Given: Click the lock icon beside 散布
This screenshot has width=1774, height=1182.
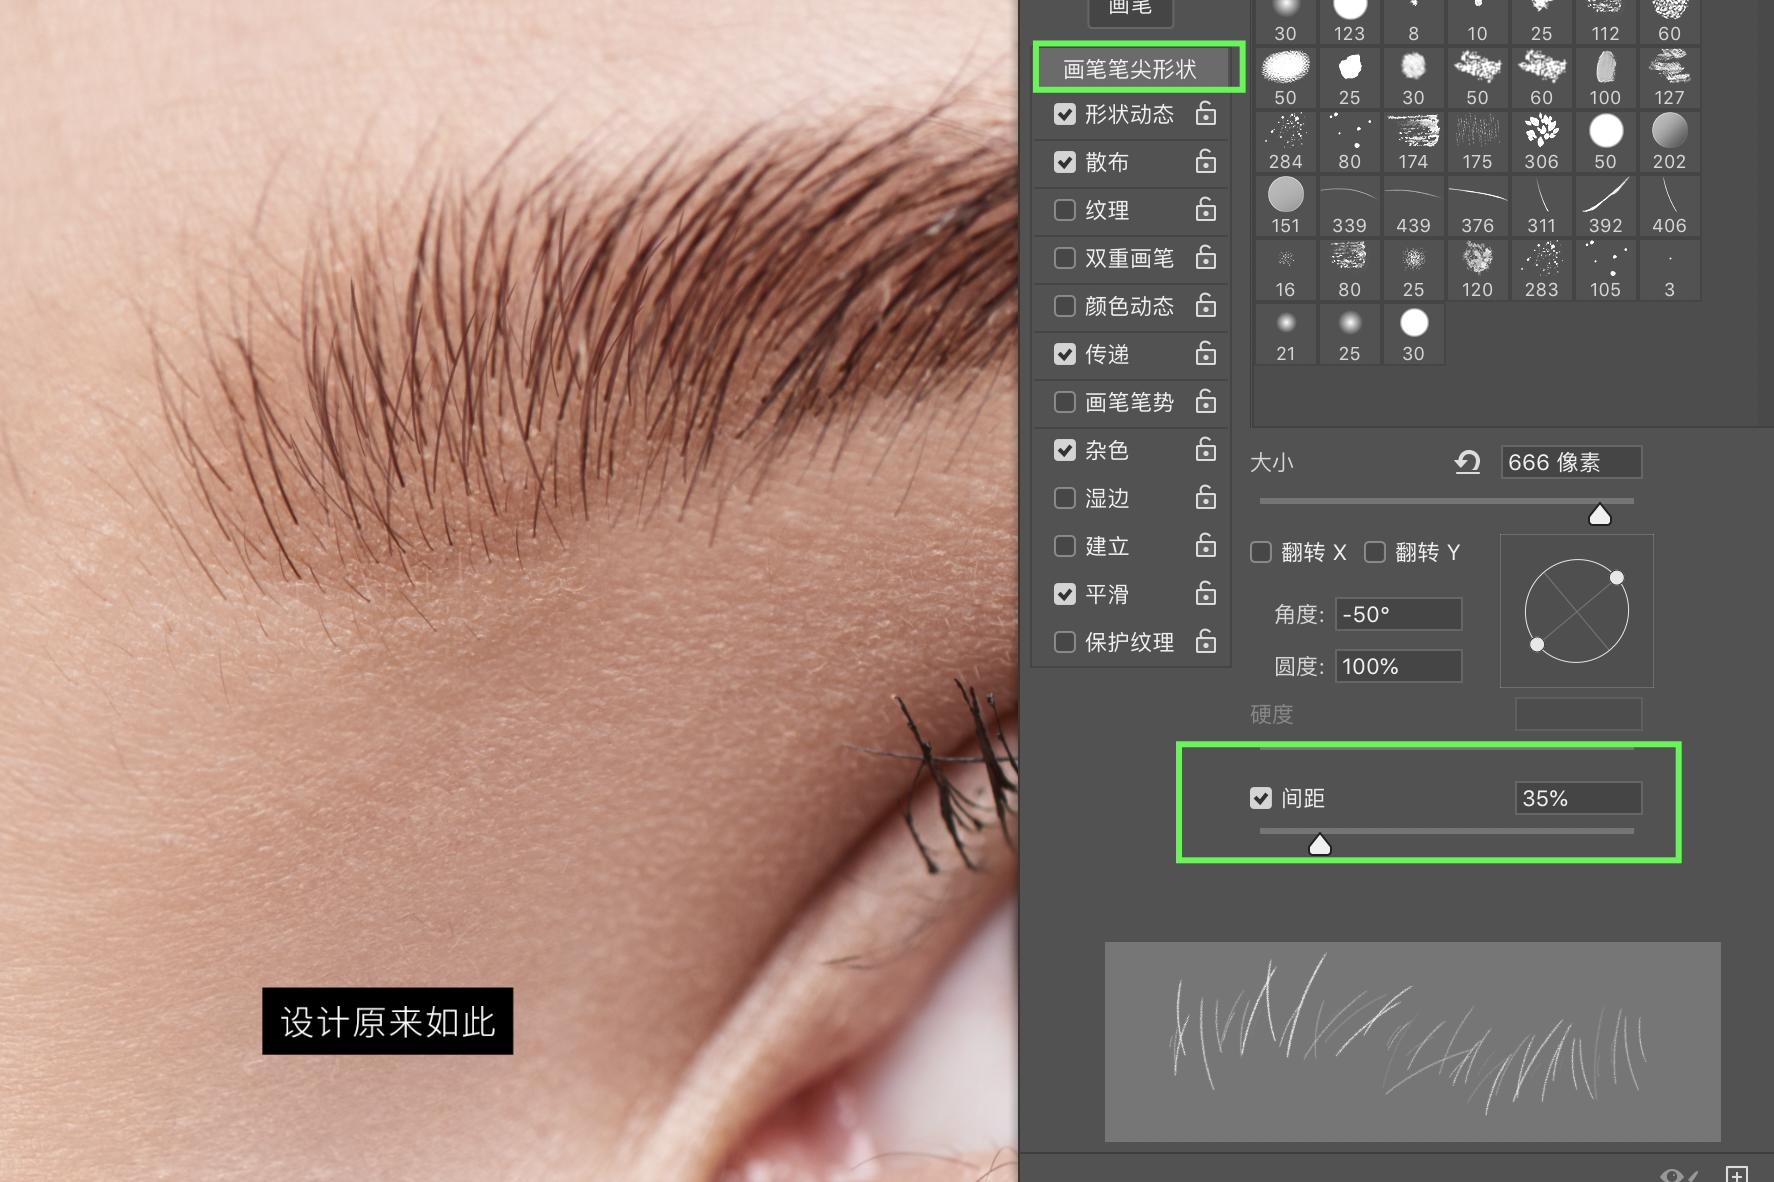Looking at the screenshot, I should pyautogui.click(x=1206, y=161).
